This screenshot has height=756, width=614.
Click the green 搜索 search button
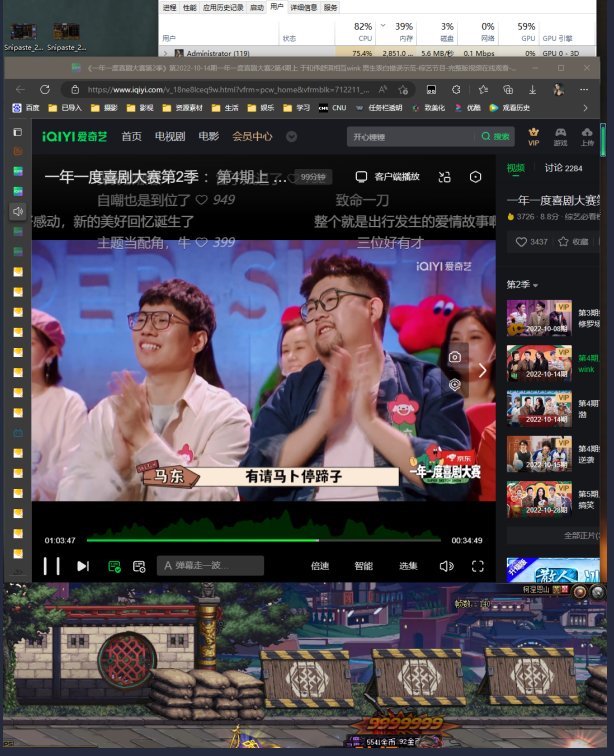click(495, 137)
